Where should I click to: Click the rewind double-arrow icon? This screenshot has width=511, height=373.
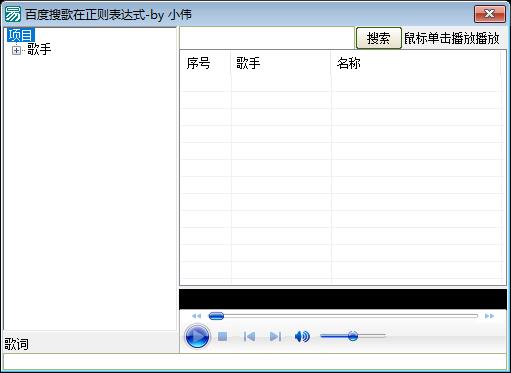tap(196, 316)
